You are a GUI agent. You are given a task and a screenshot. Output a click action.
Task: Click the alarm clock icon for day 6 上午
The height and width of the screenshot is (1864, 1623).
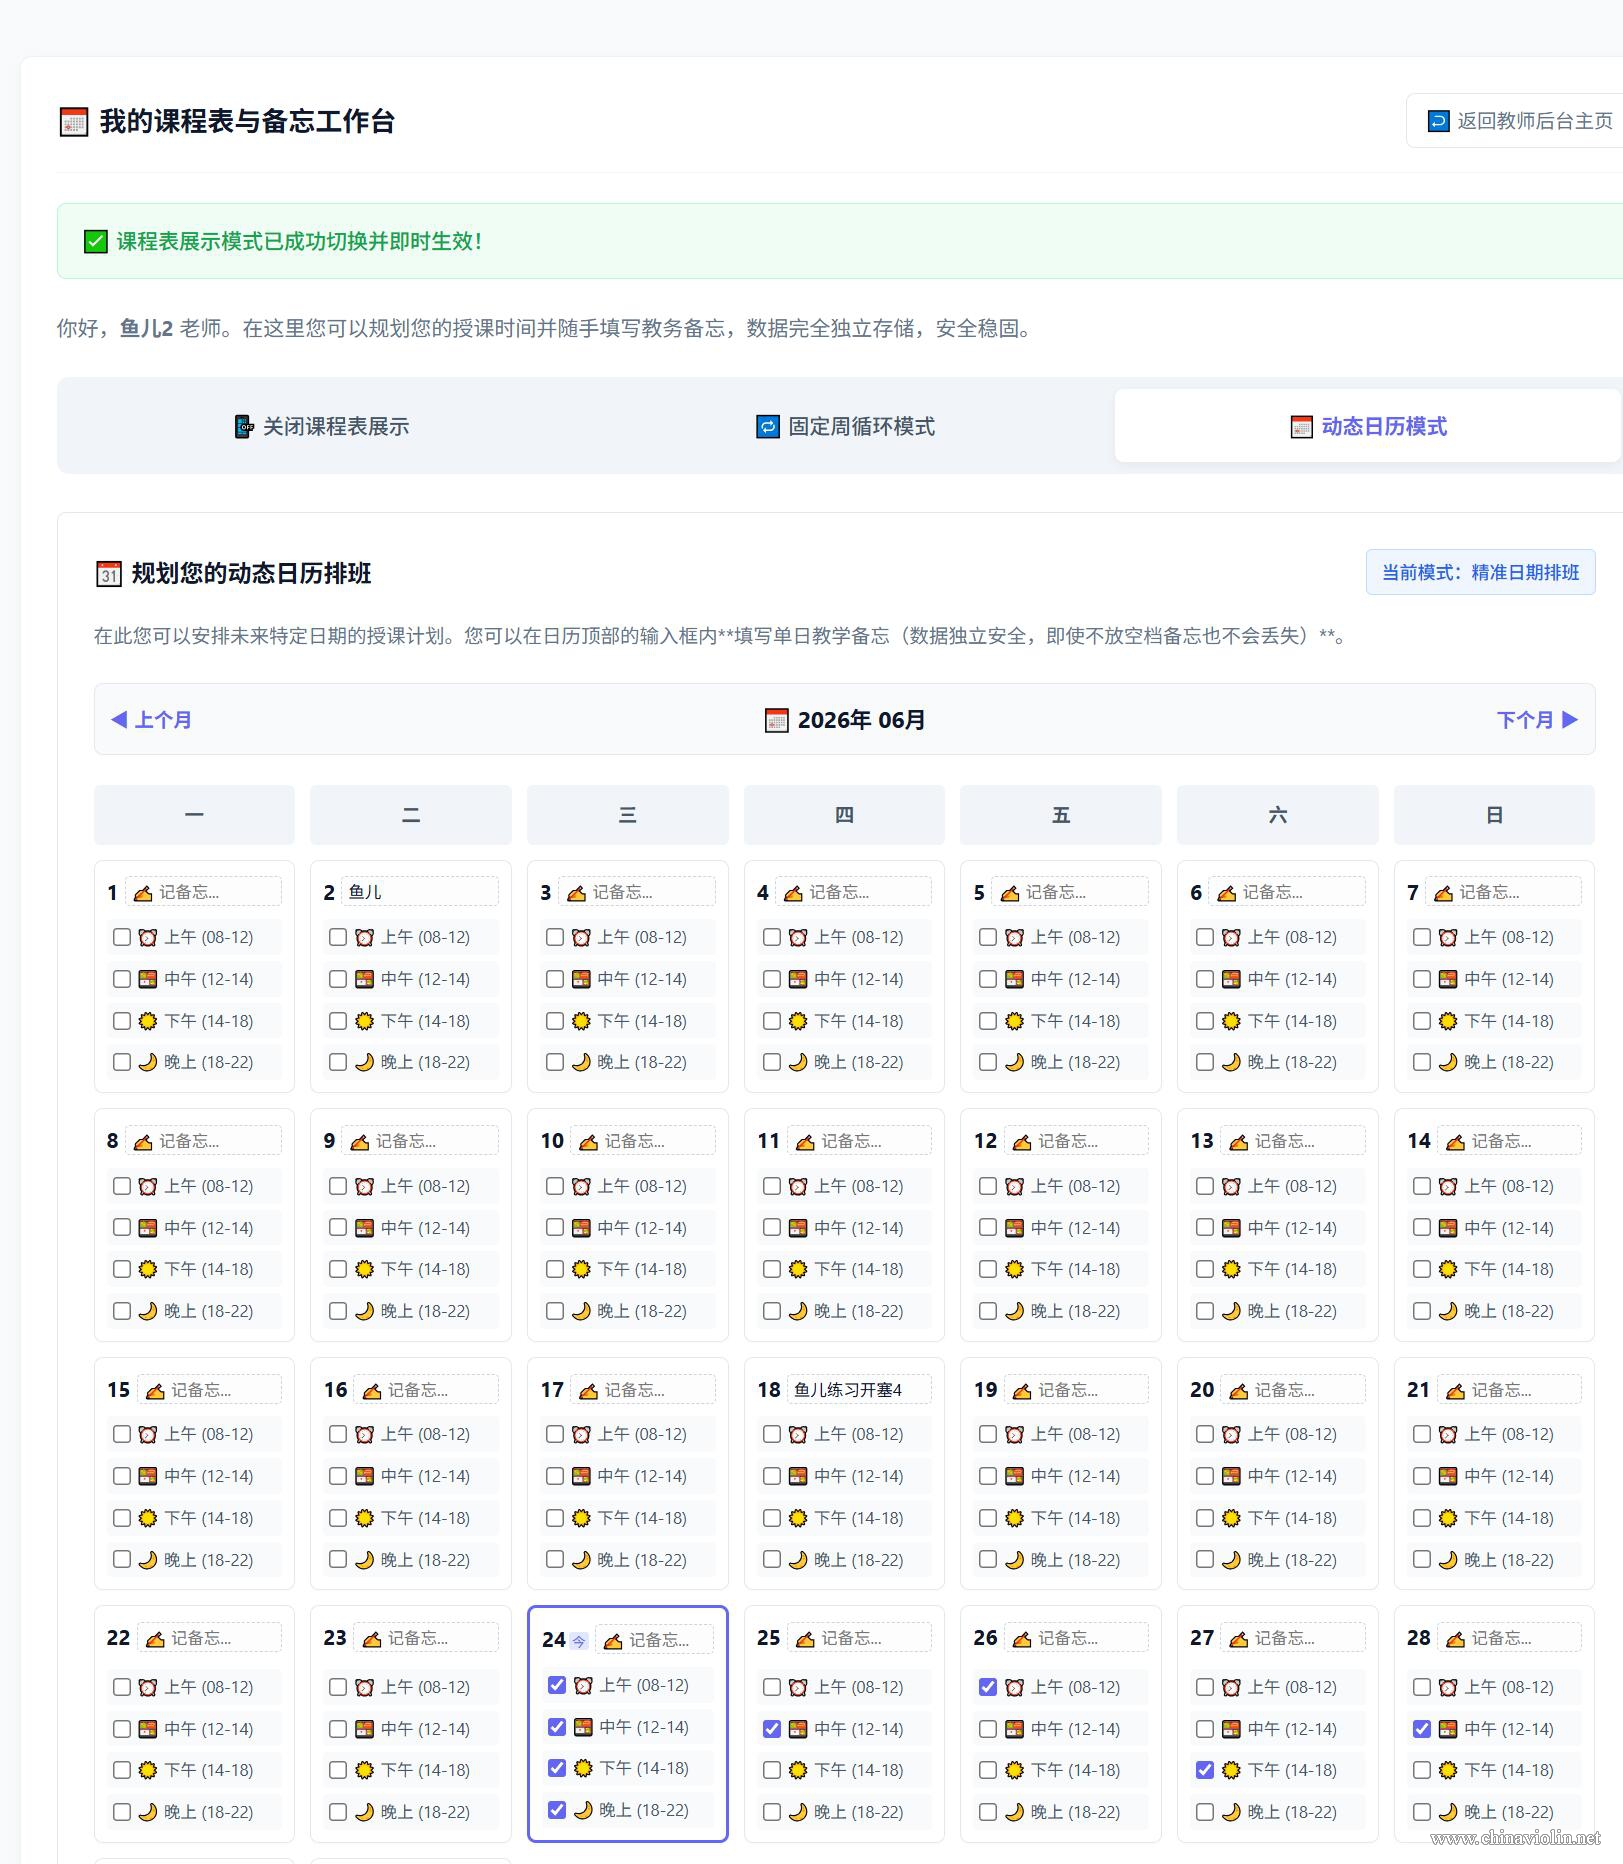(1231, 938)
